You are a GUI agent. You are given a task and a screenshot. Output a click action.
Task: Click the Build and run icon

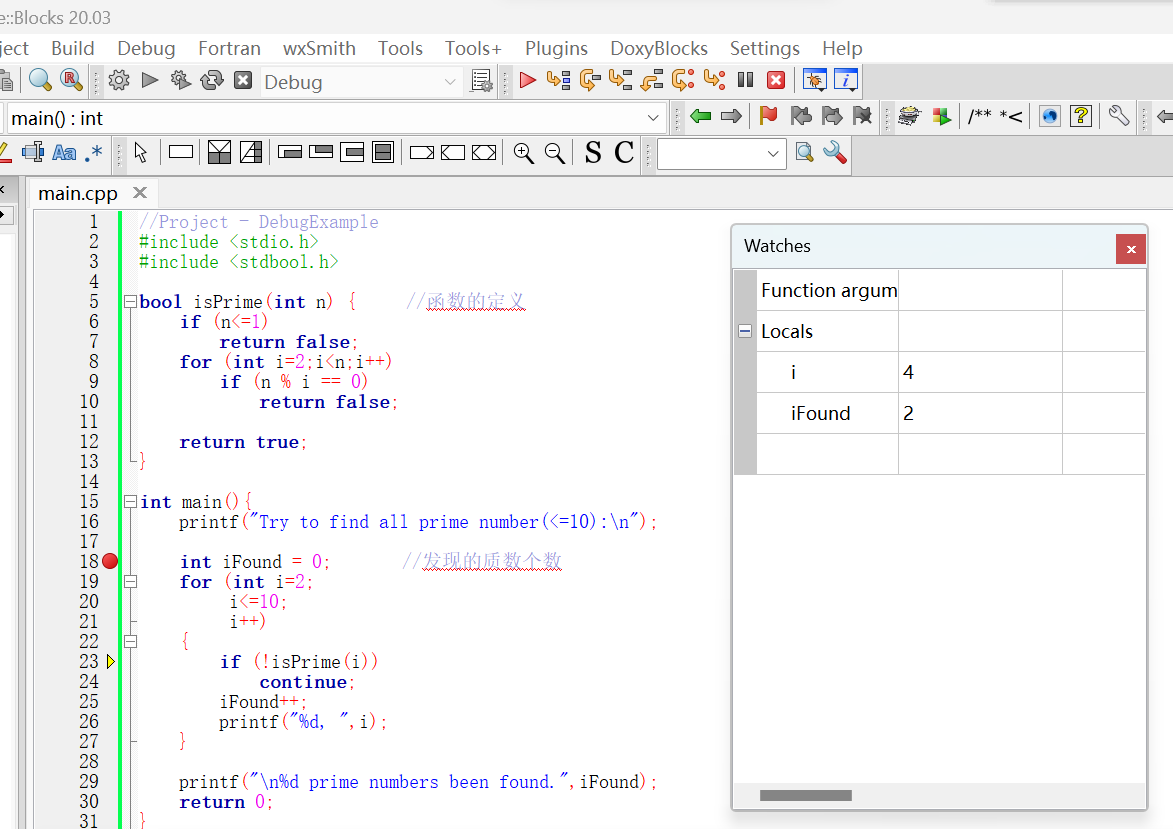click(x=180, y=80)
